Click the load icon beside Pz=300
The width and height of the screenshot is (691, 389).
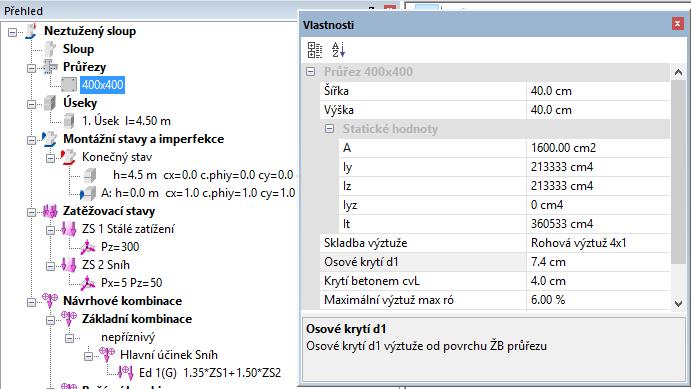[88, 247]
